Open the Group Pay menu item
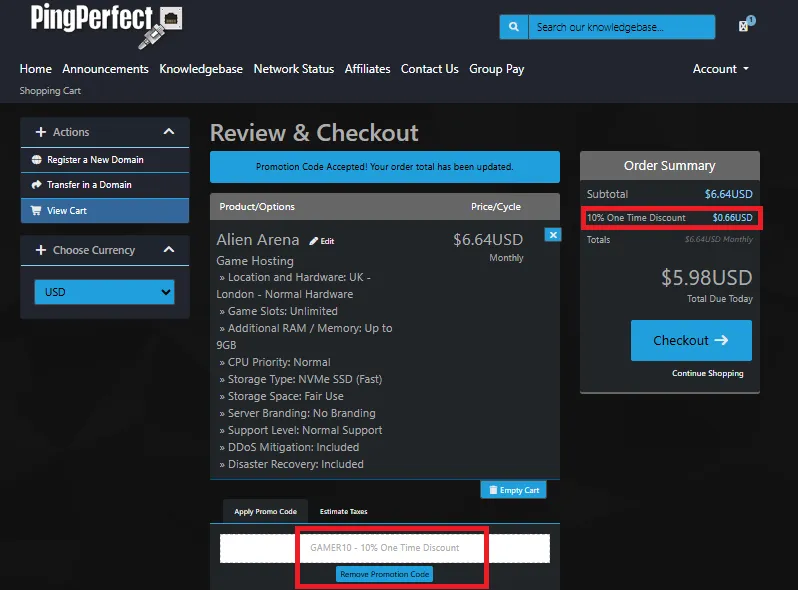798x590 pixels. tap(497, 69)
